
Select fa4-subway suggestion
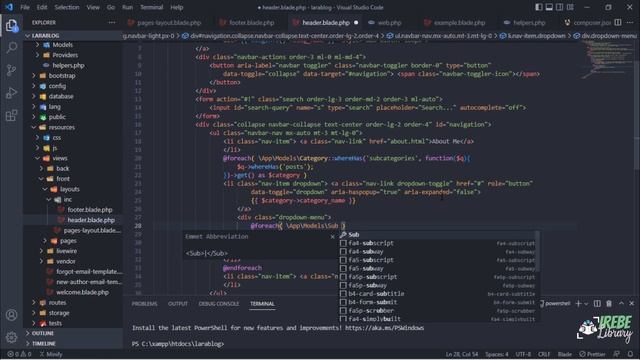(x=438, y=251)
